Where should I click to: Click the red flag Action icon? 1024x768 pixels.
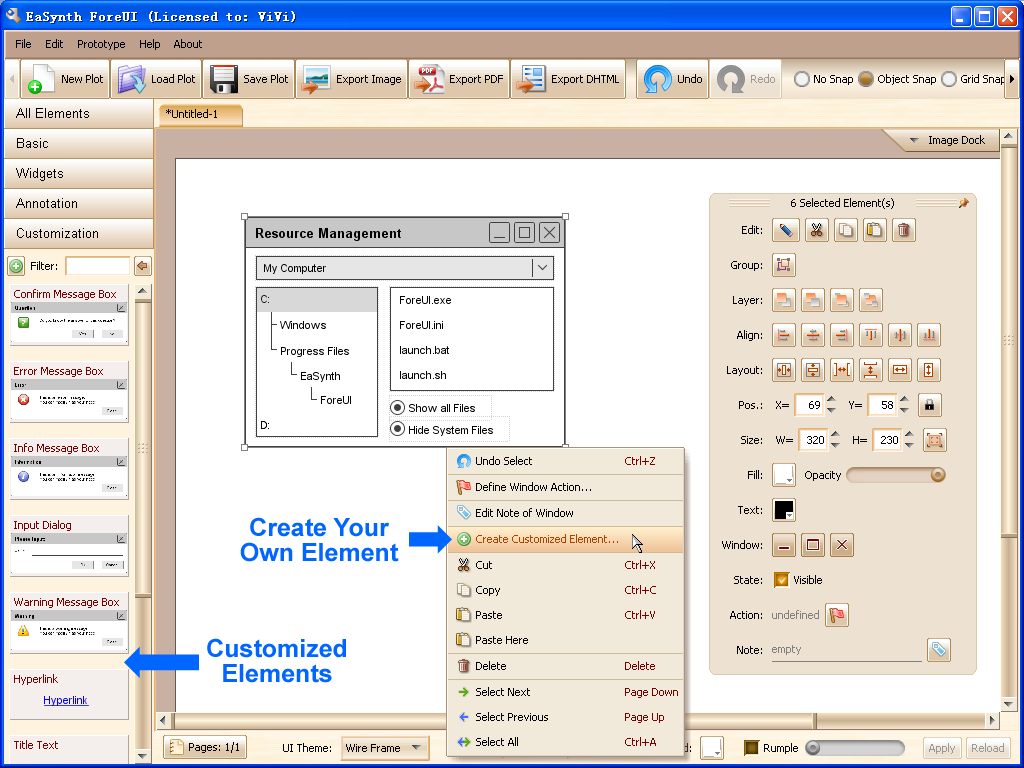tap(837, 615)
